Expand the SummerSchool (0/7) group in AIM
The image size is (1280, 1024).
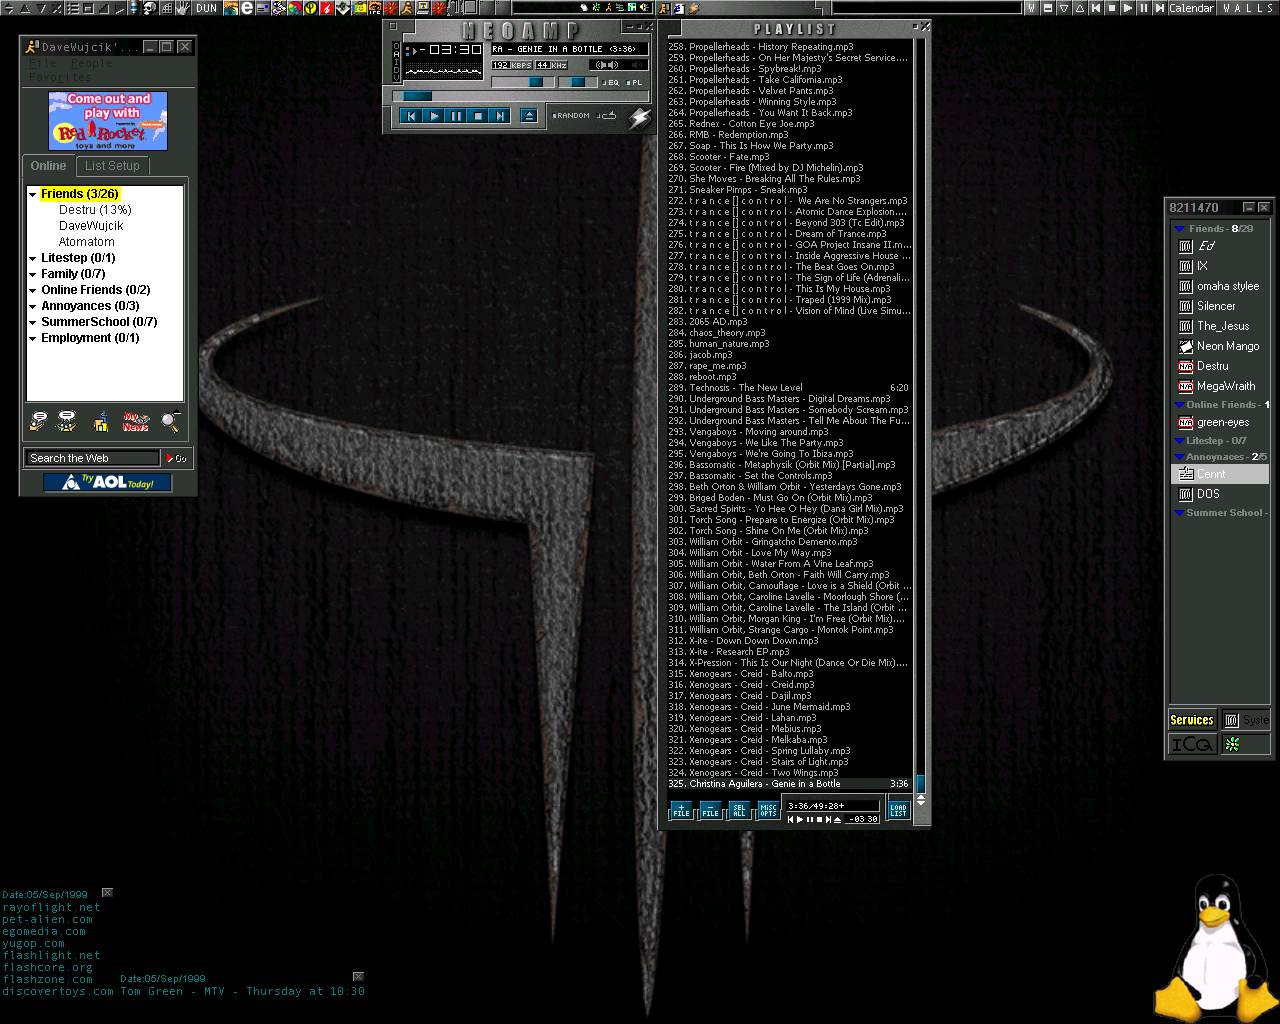point(33,322)
